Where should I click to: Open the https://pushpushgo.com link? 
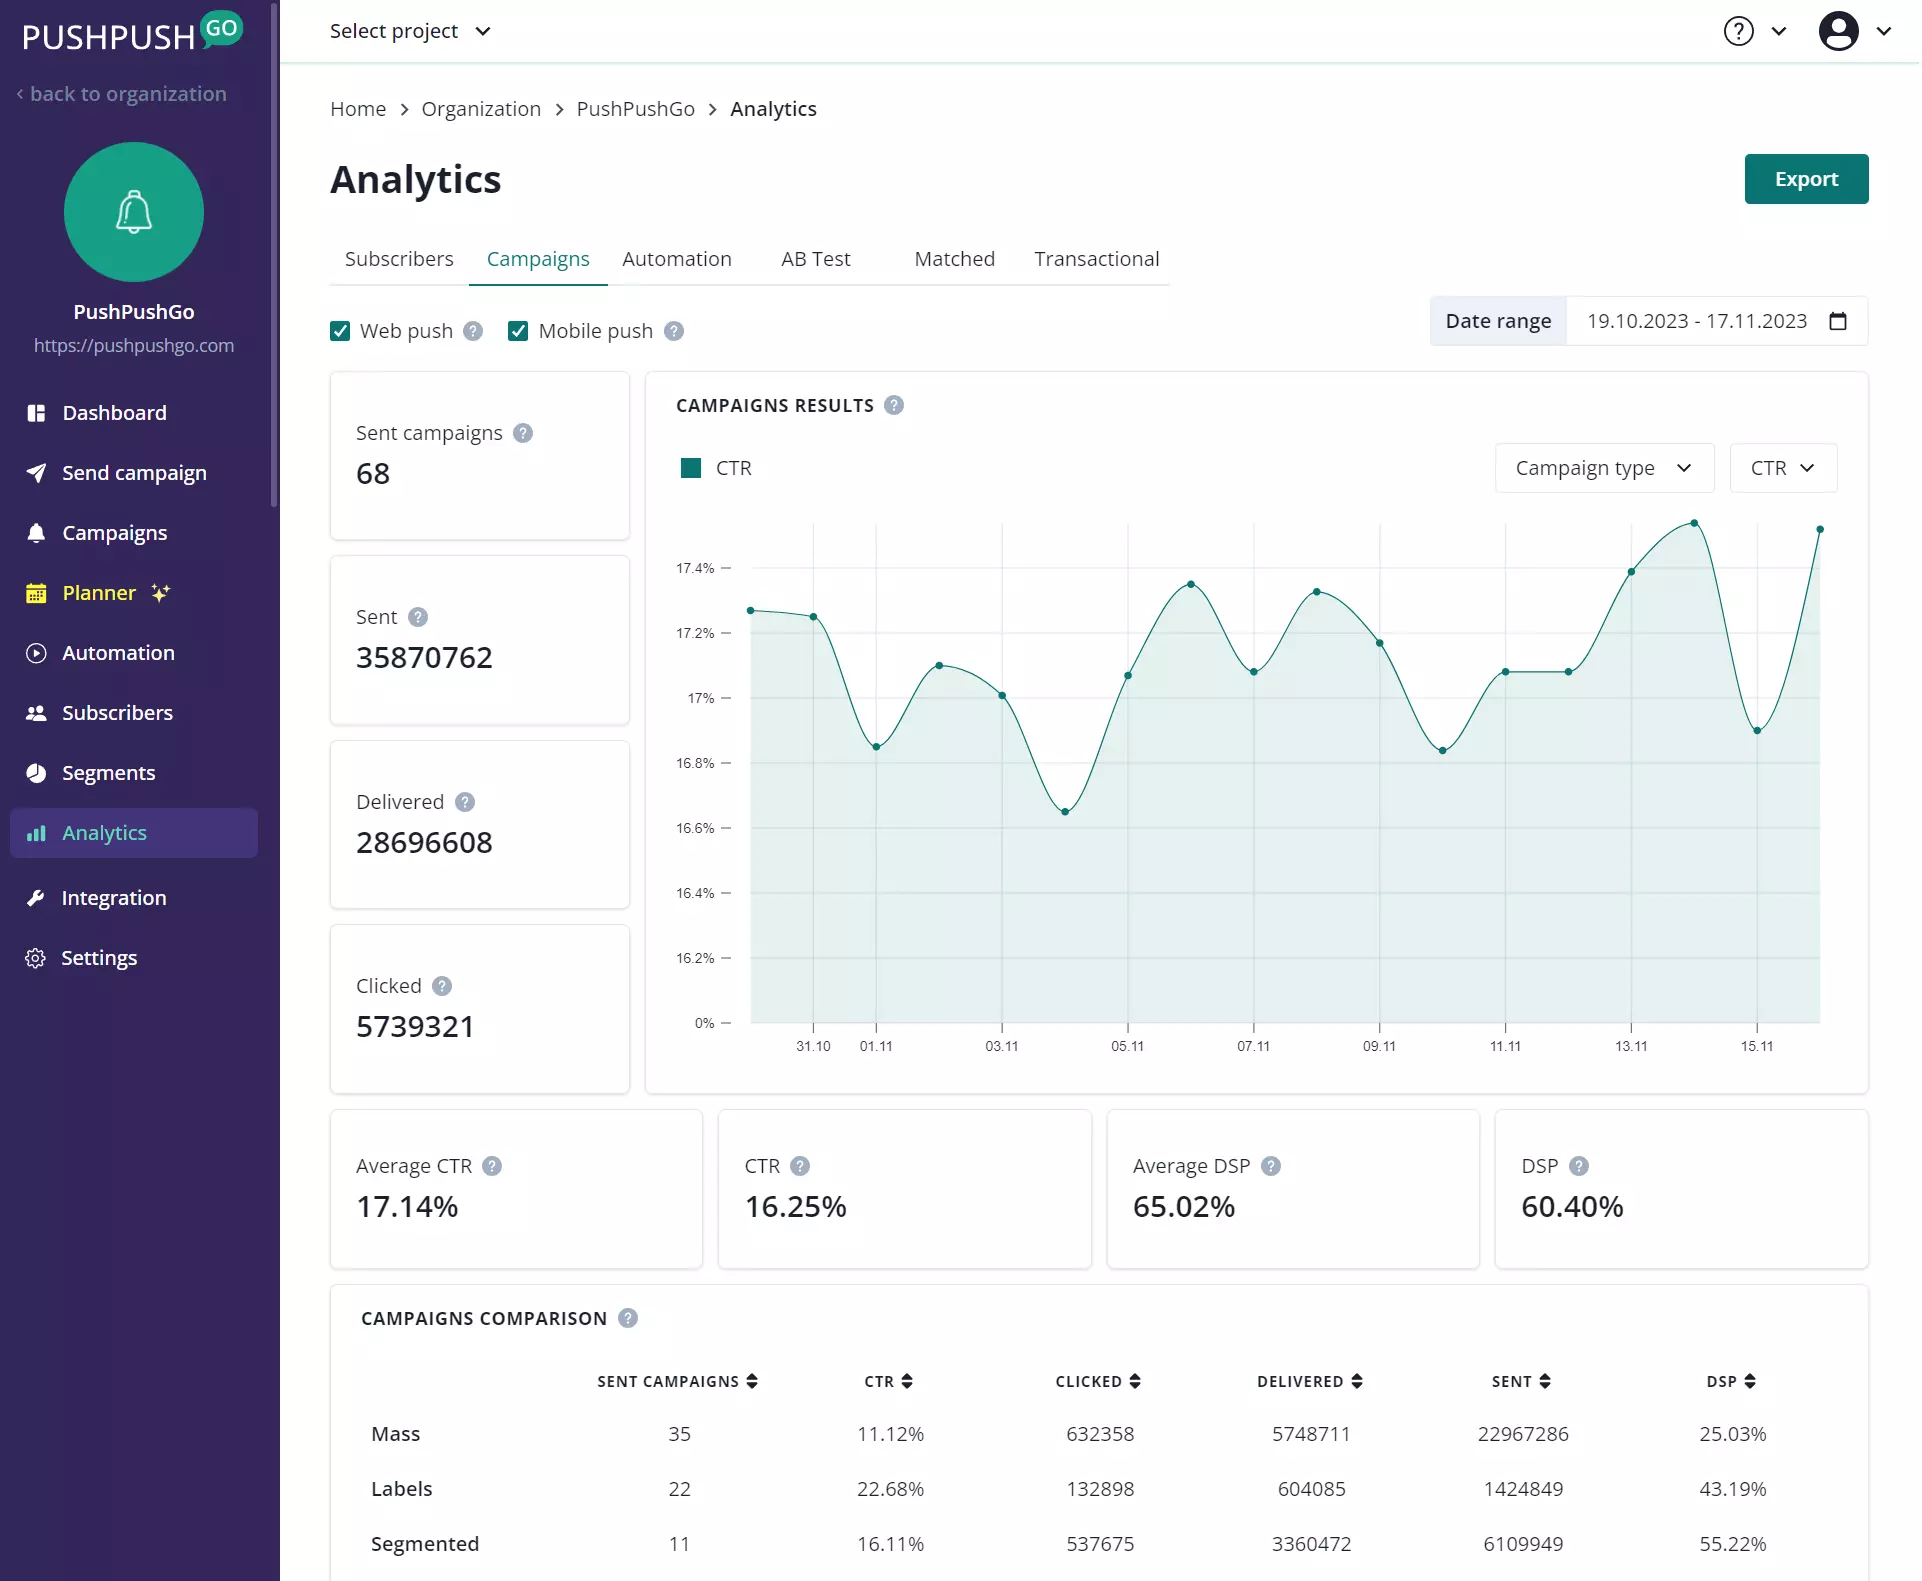[134, 345]
